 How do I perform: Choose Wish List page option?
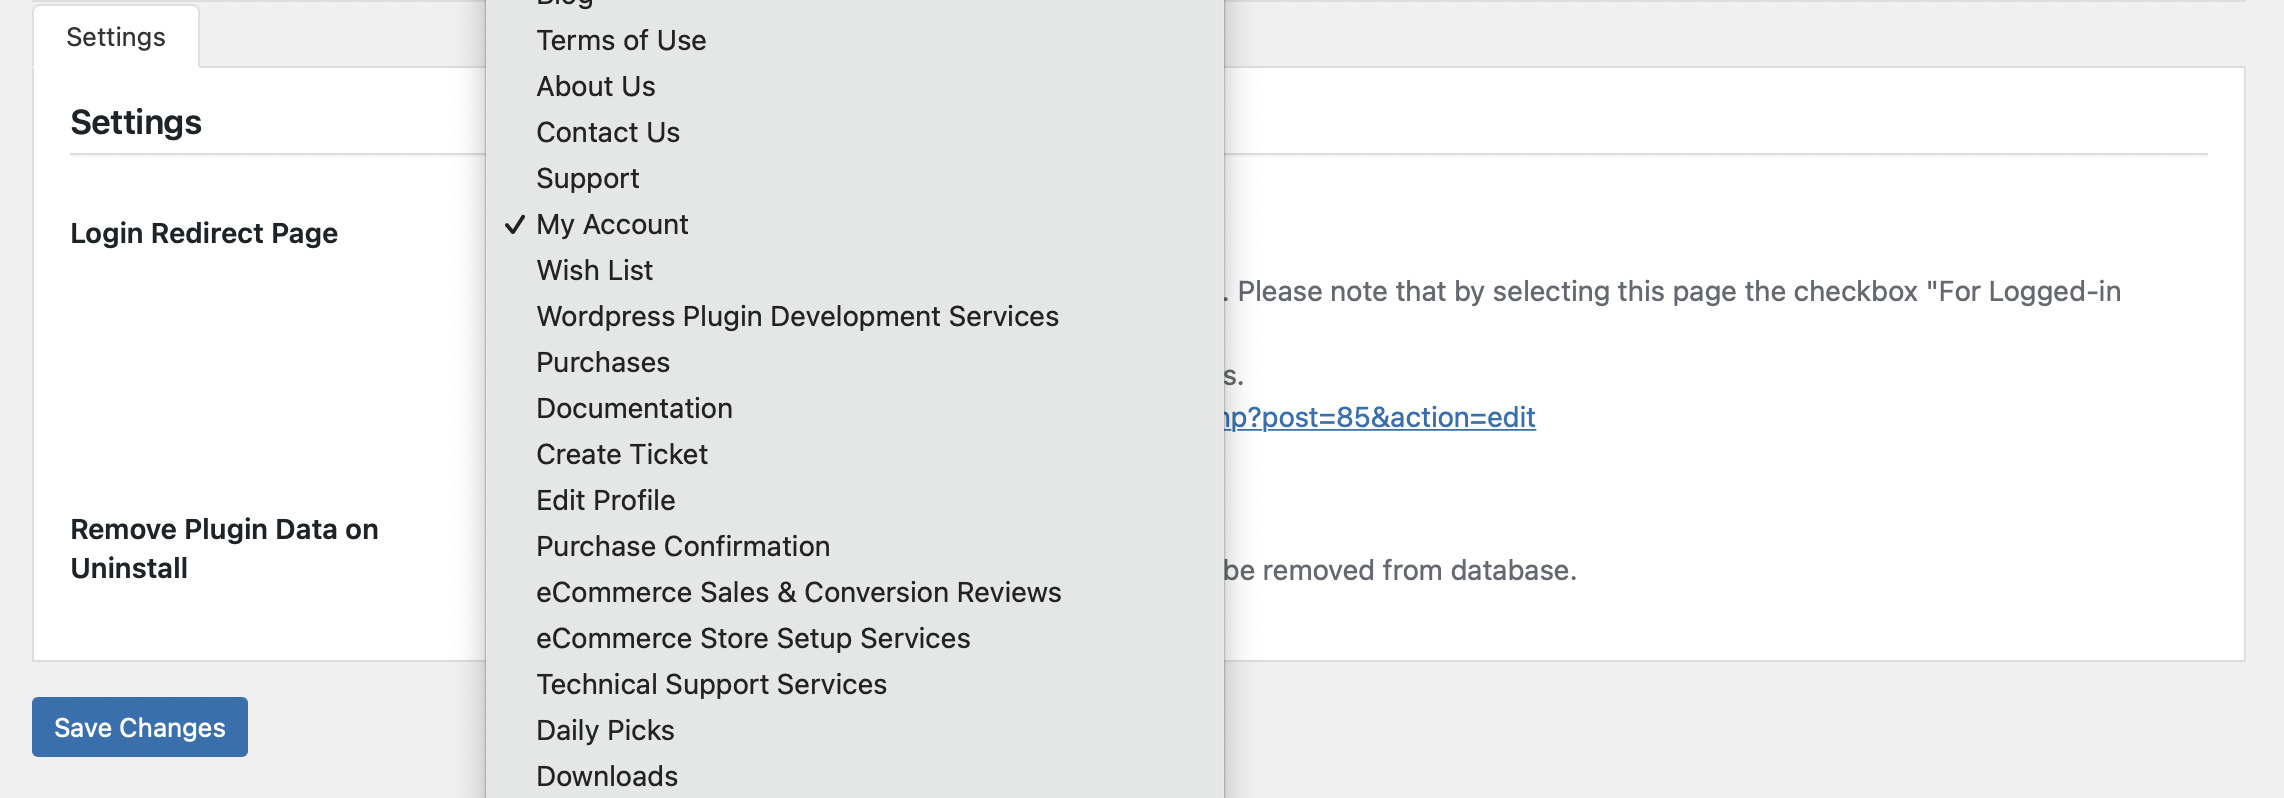(x=855, y=270)
